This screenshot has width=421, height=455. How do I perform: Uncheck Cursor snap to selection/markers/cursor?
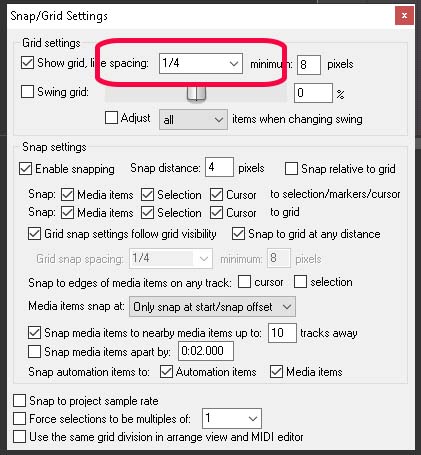point(216,195)
